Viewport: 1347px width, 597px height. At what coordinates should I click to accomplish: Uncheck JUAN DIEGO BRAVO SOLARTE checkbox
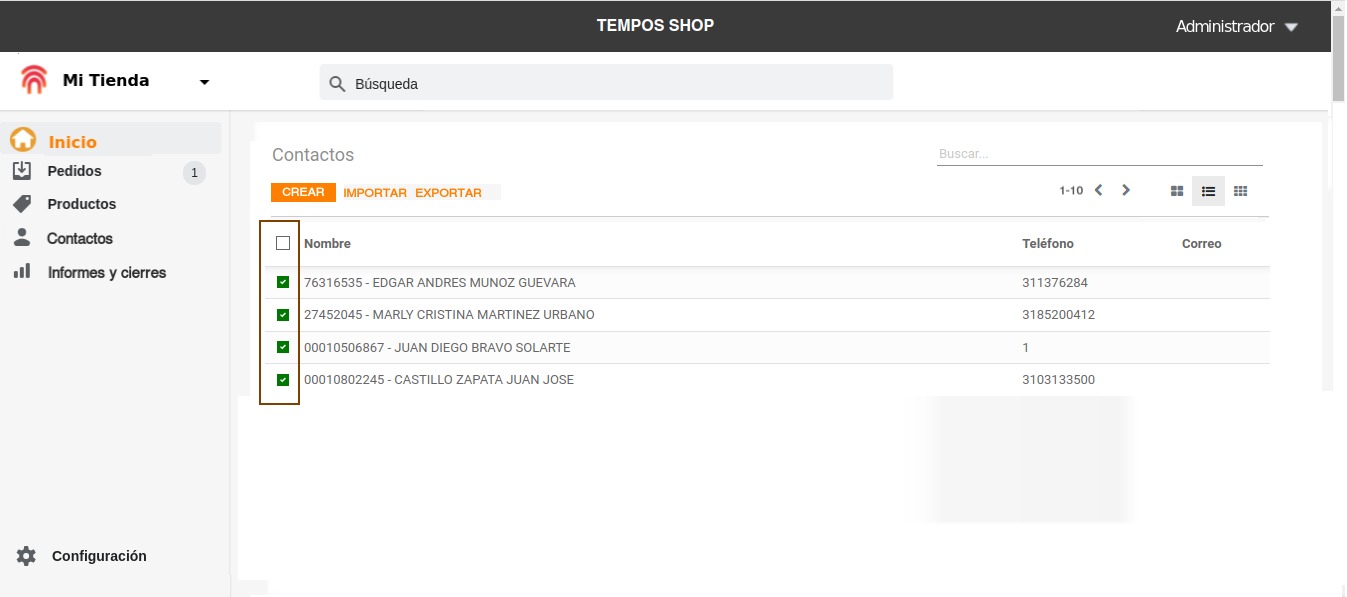pyautogui.click(x=283, y=347)
